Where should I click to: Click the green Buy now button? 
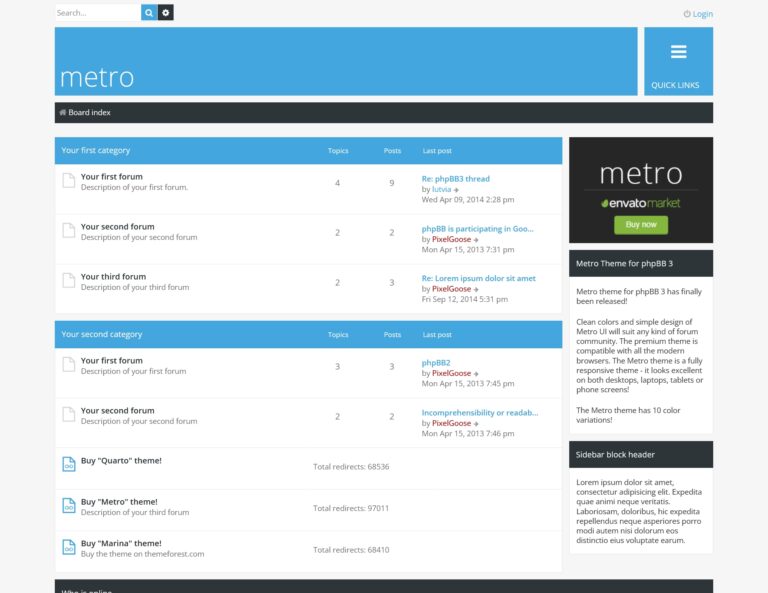pos(641,225)
